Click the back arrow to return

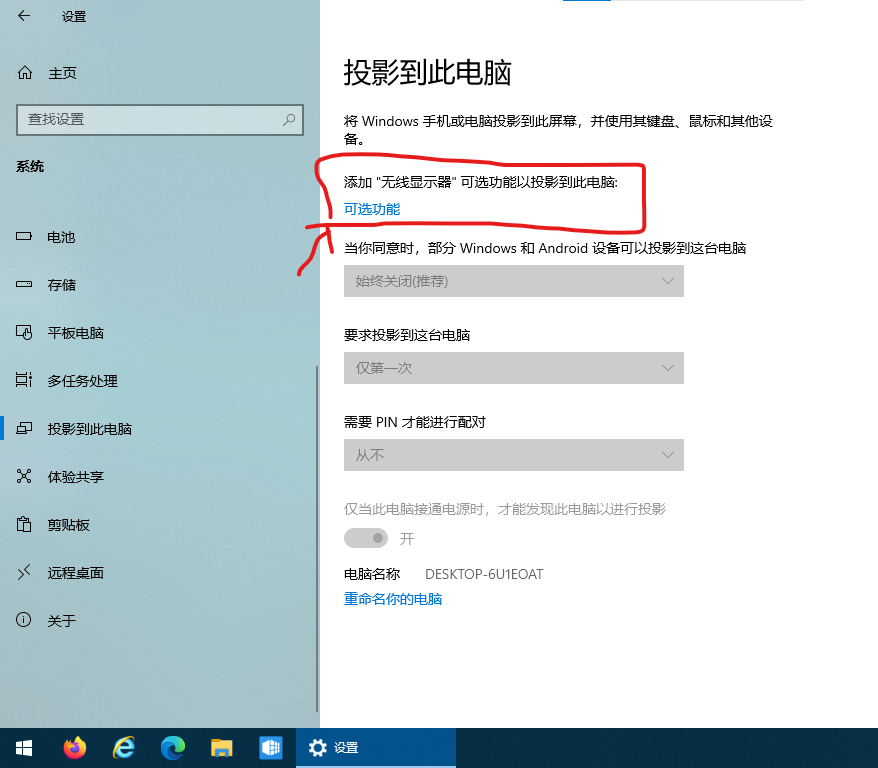(x=23, y=16)
